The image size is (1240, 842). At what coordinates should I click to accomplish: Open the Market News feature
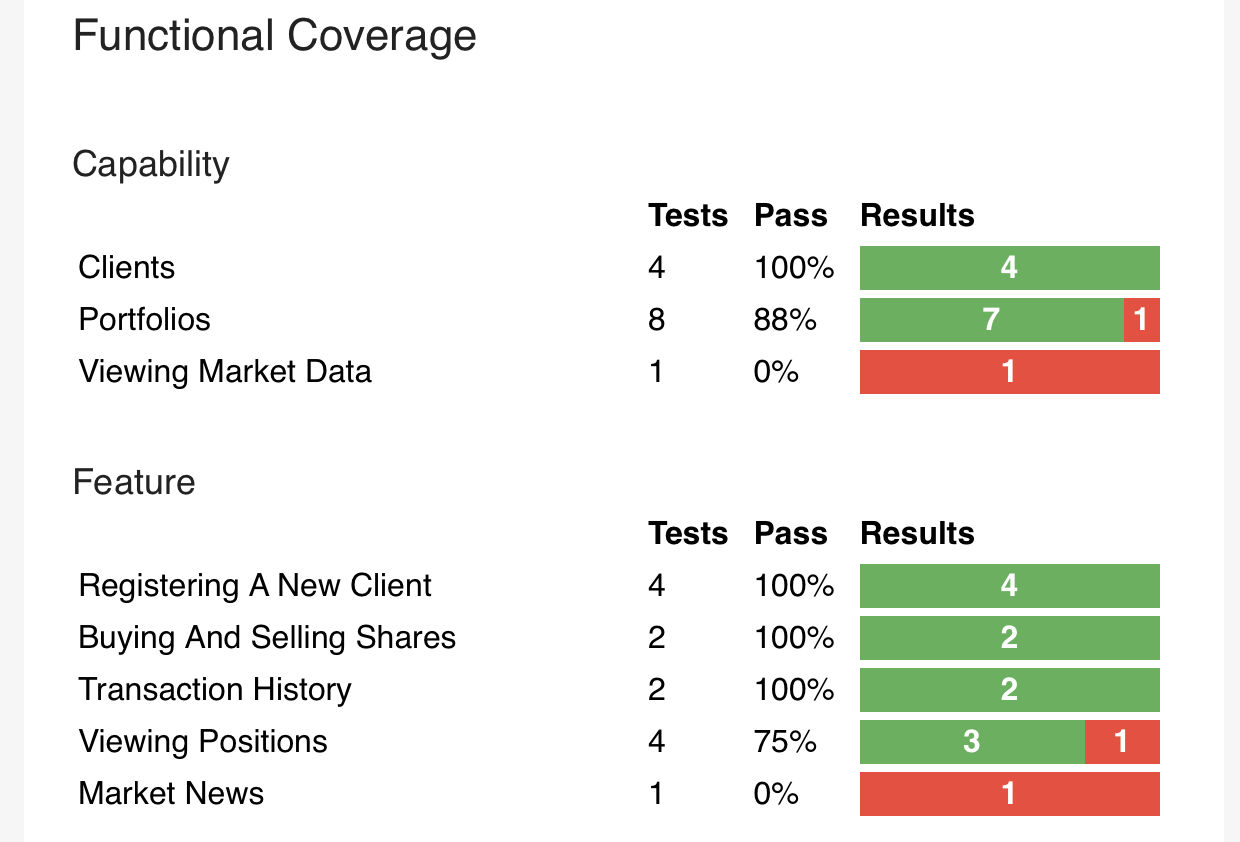click(171, 794)
